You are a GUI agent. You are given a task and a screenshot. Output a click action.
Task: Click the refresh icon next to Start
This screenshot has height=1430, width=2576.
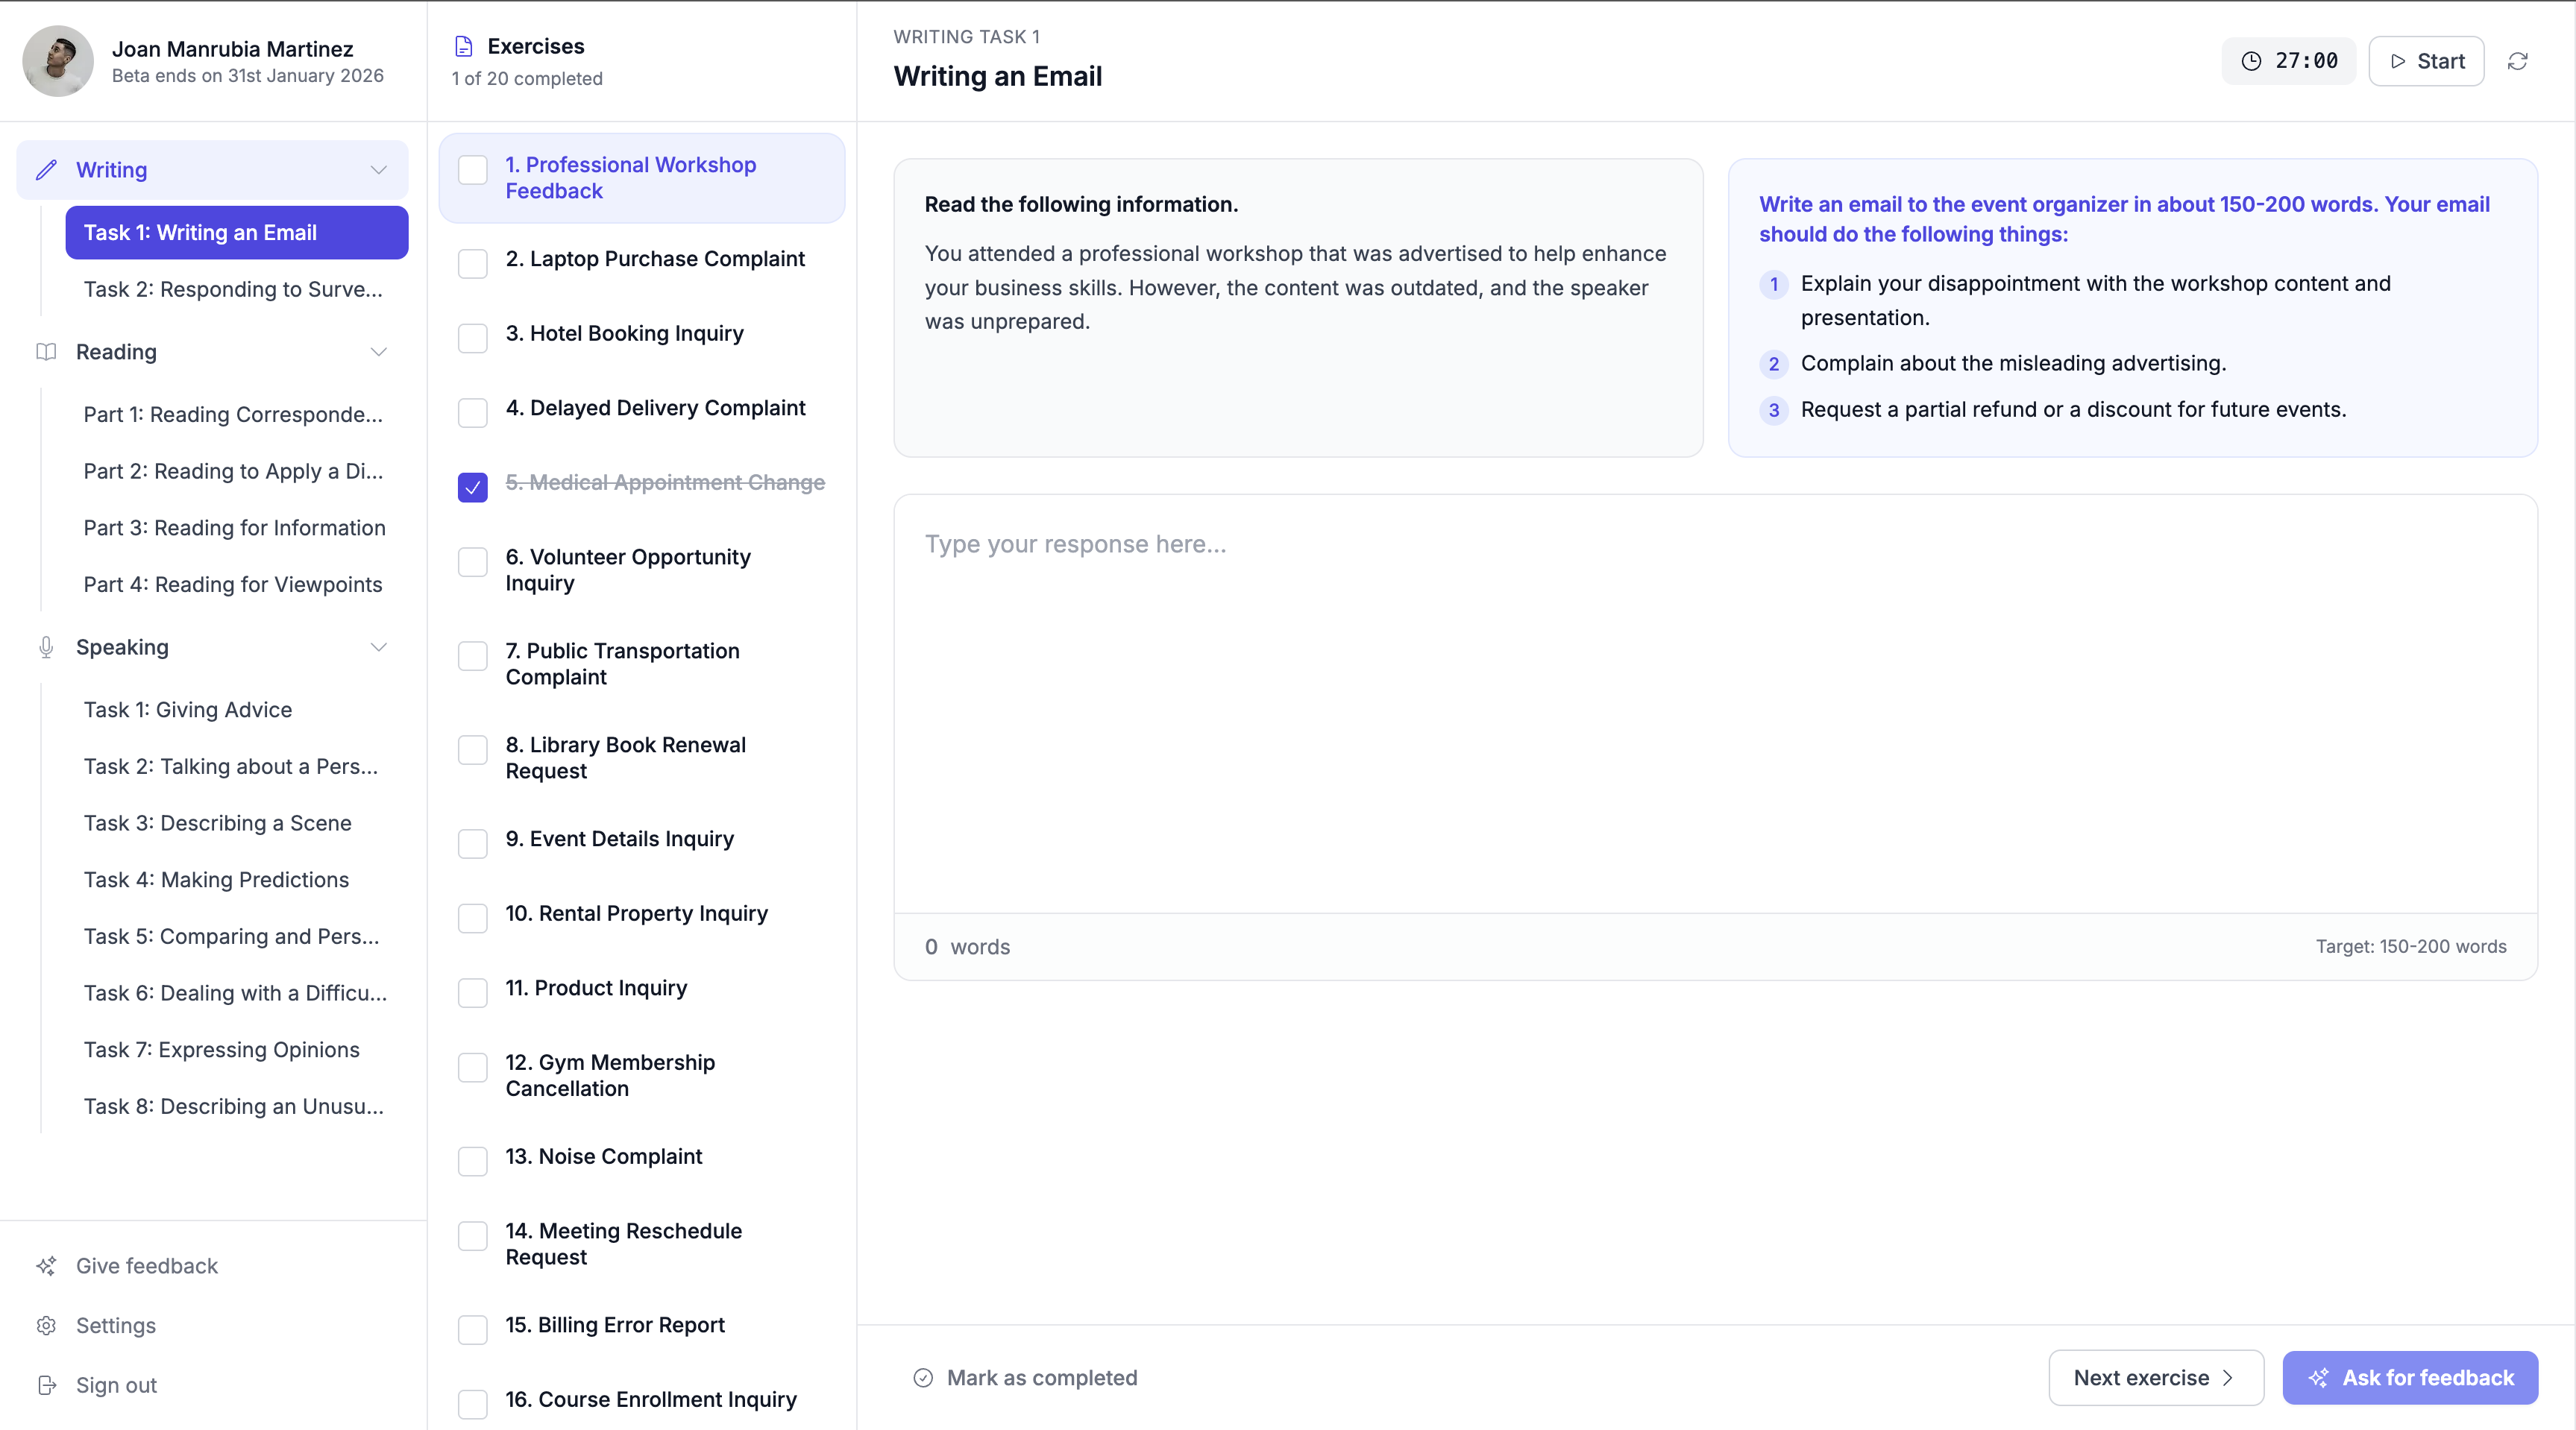[x=2517, y=61]
